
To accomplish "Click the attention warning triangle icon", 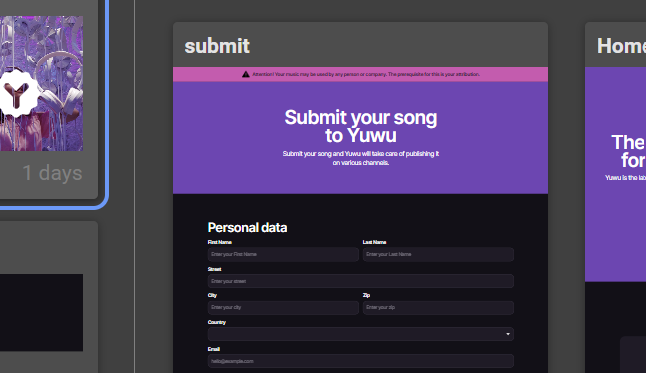I will 246,74.
